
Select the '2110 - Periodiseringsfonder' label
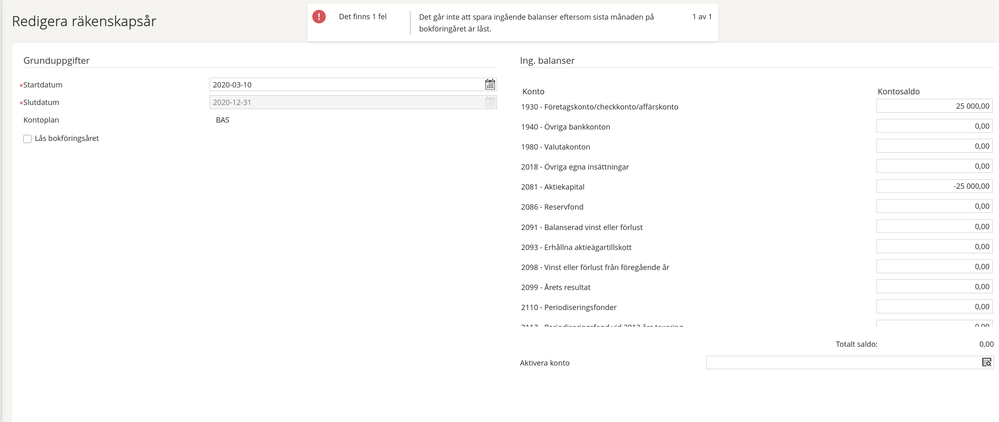(x=569, y=307)
